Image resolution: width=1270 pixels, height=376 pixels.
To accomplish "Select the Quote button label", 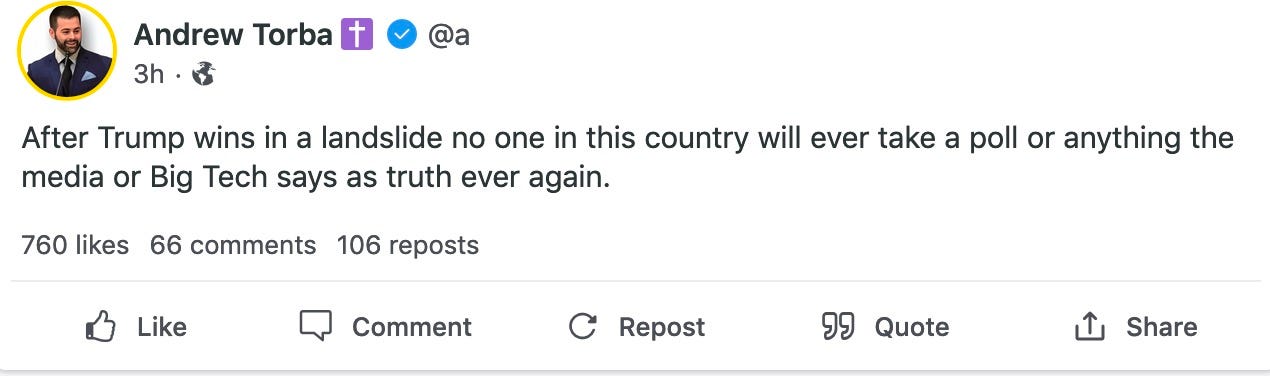I will pos(912,327).
